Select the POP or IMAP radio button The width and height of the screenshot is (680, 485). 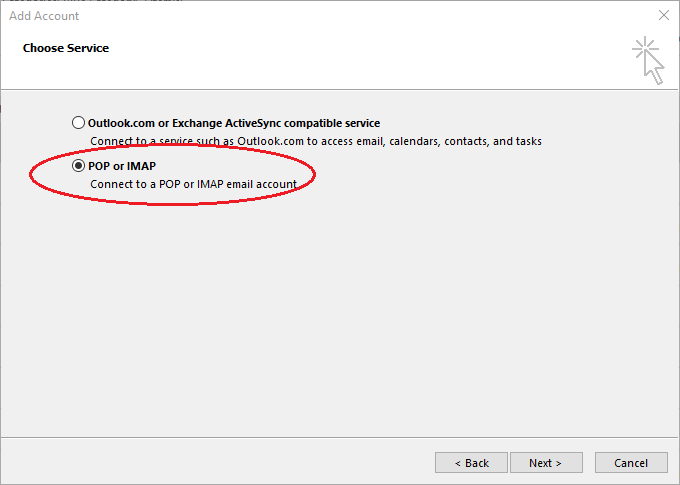pyautogui.click(x=78, y=166)
